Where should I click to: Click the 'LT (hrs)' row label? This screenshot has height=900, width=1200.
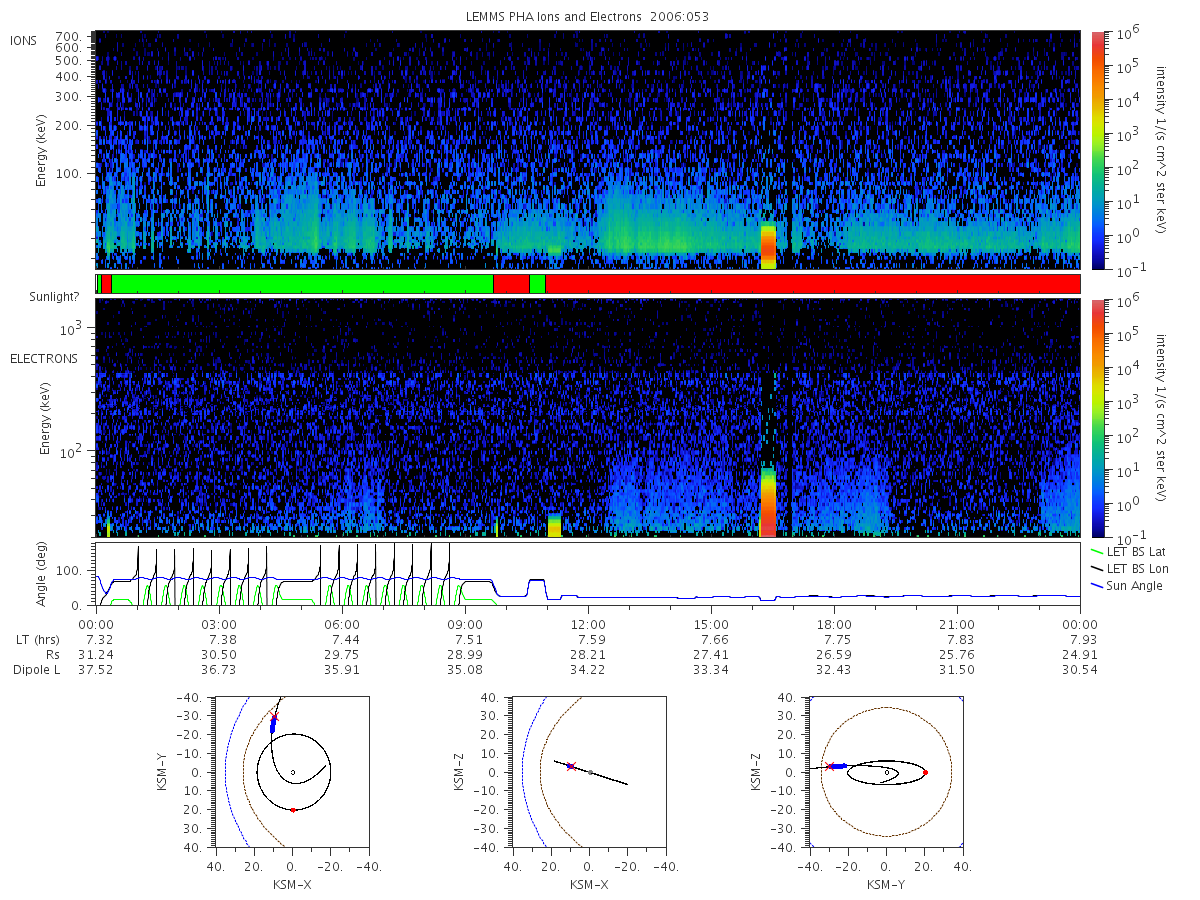pyautogui.click(x=38, y=638)
